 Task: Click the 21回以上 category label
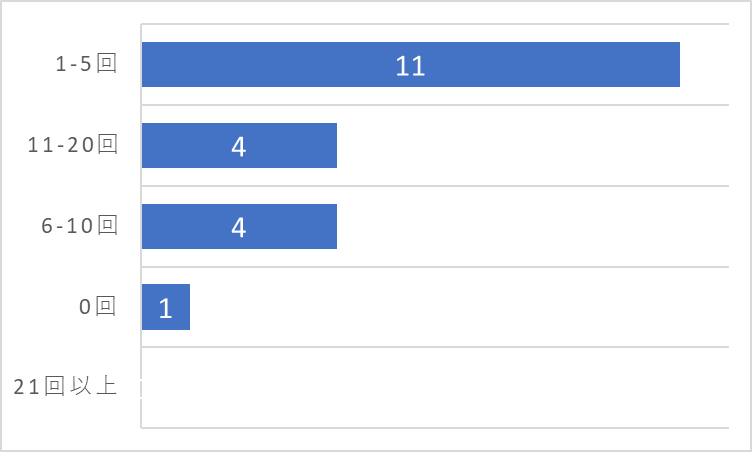pyautogui.click(x=65, y=387)
